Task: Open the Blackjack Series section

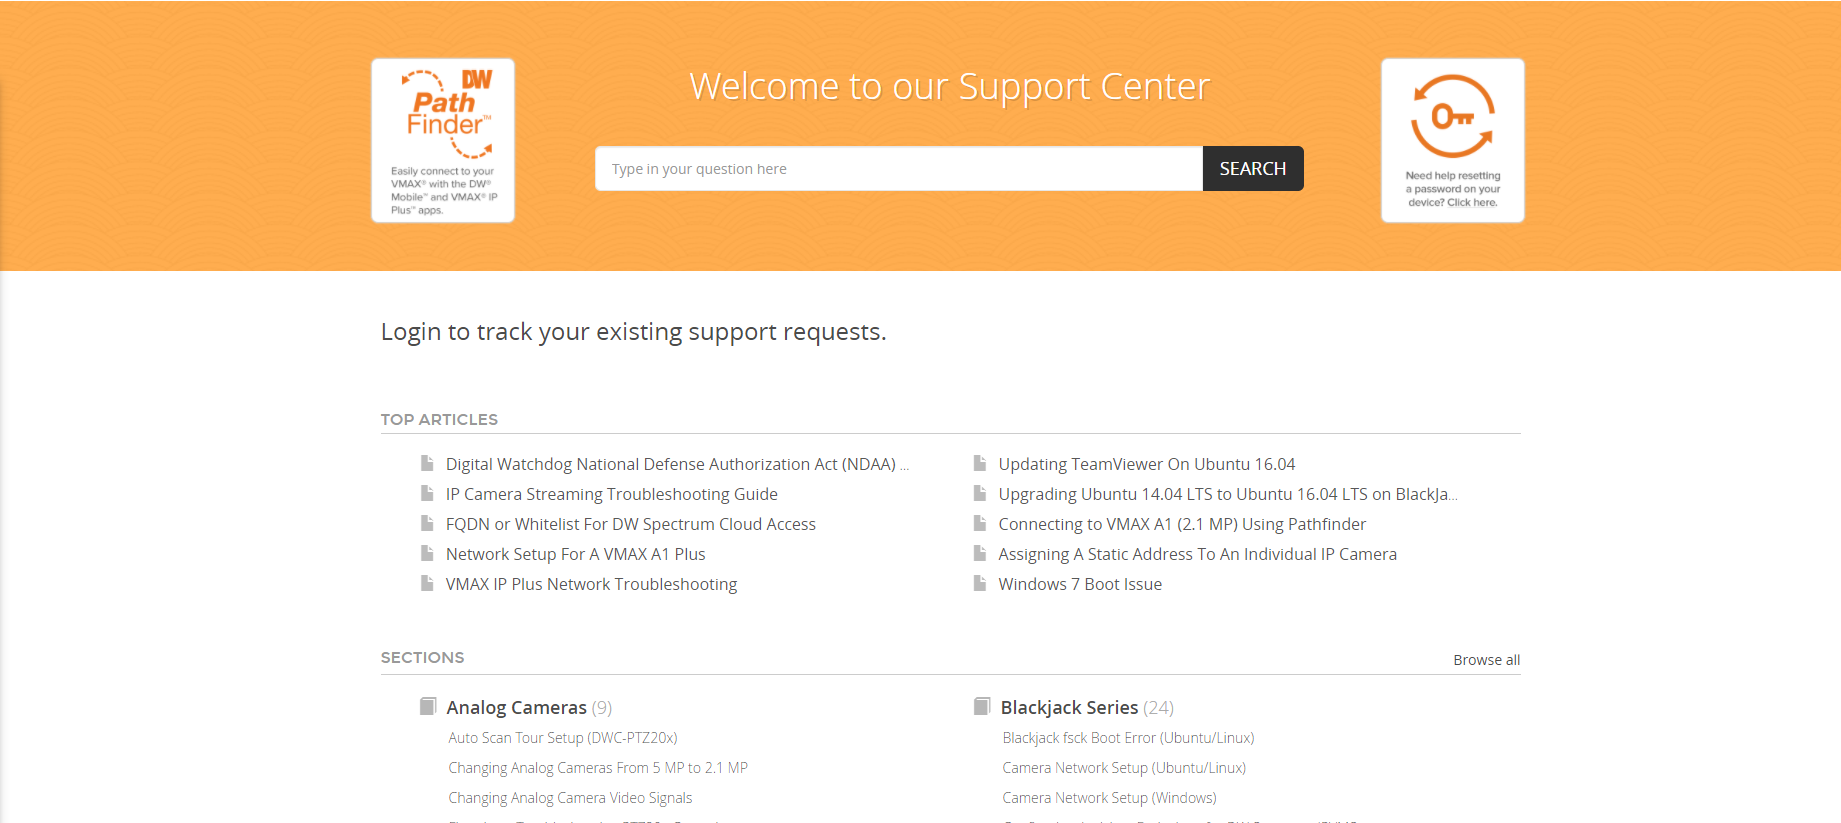Action: coord(1069,707)
